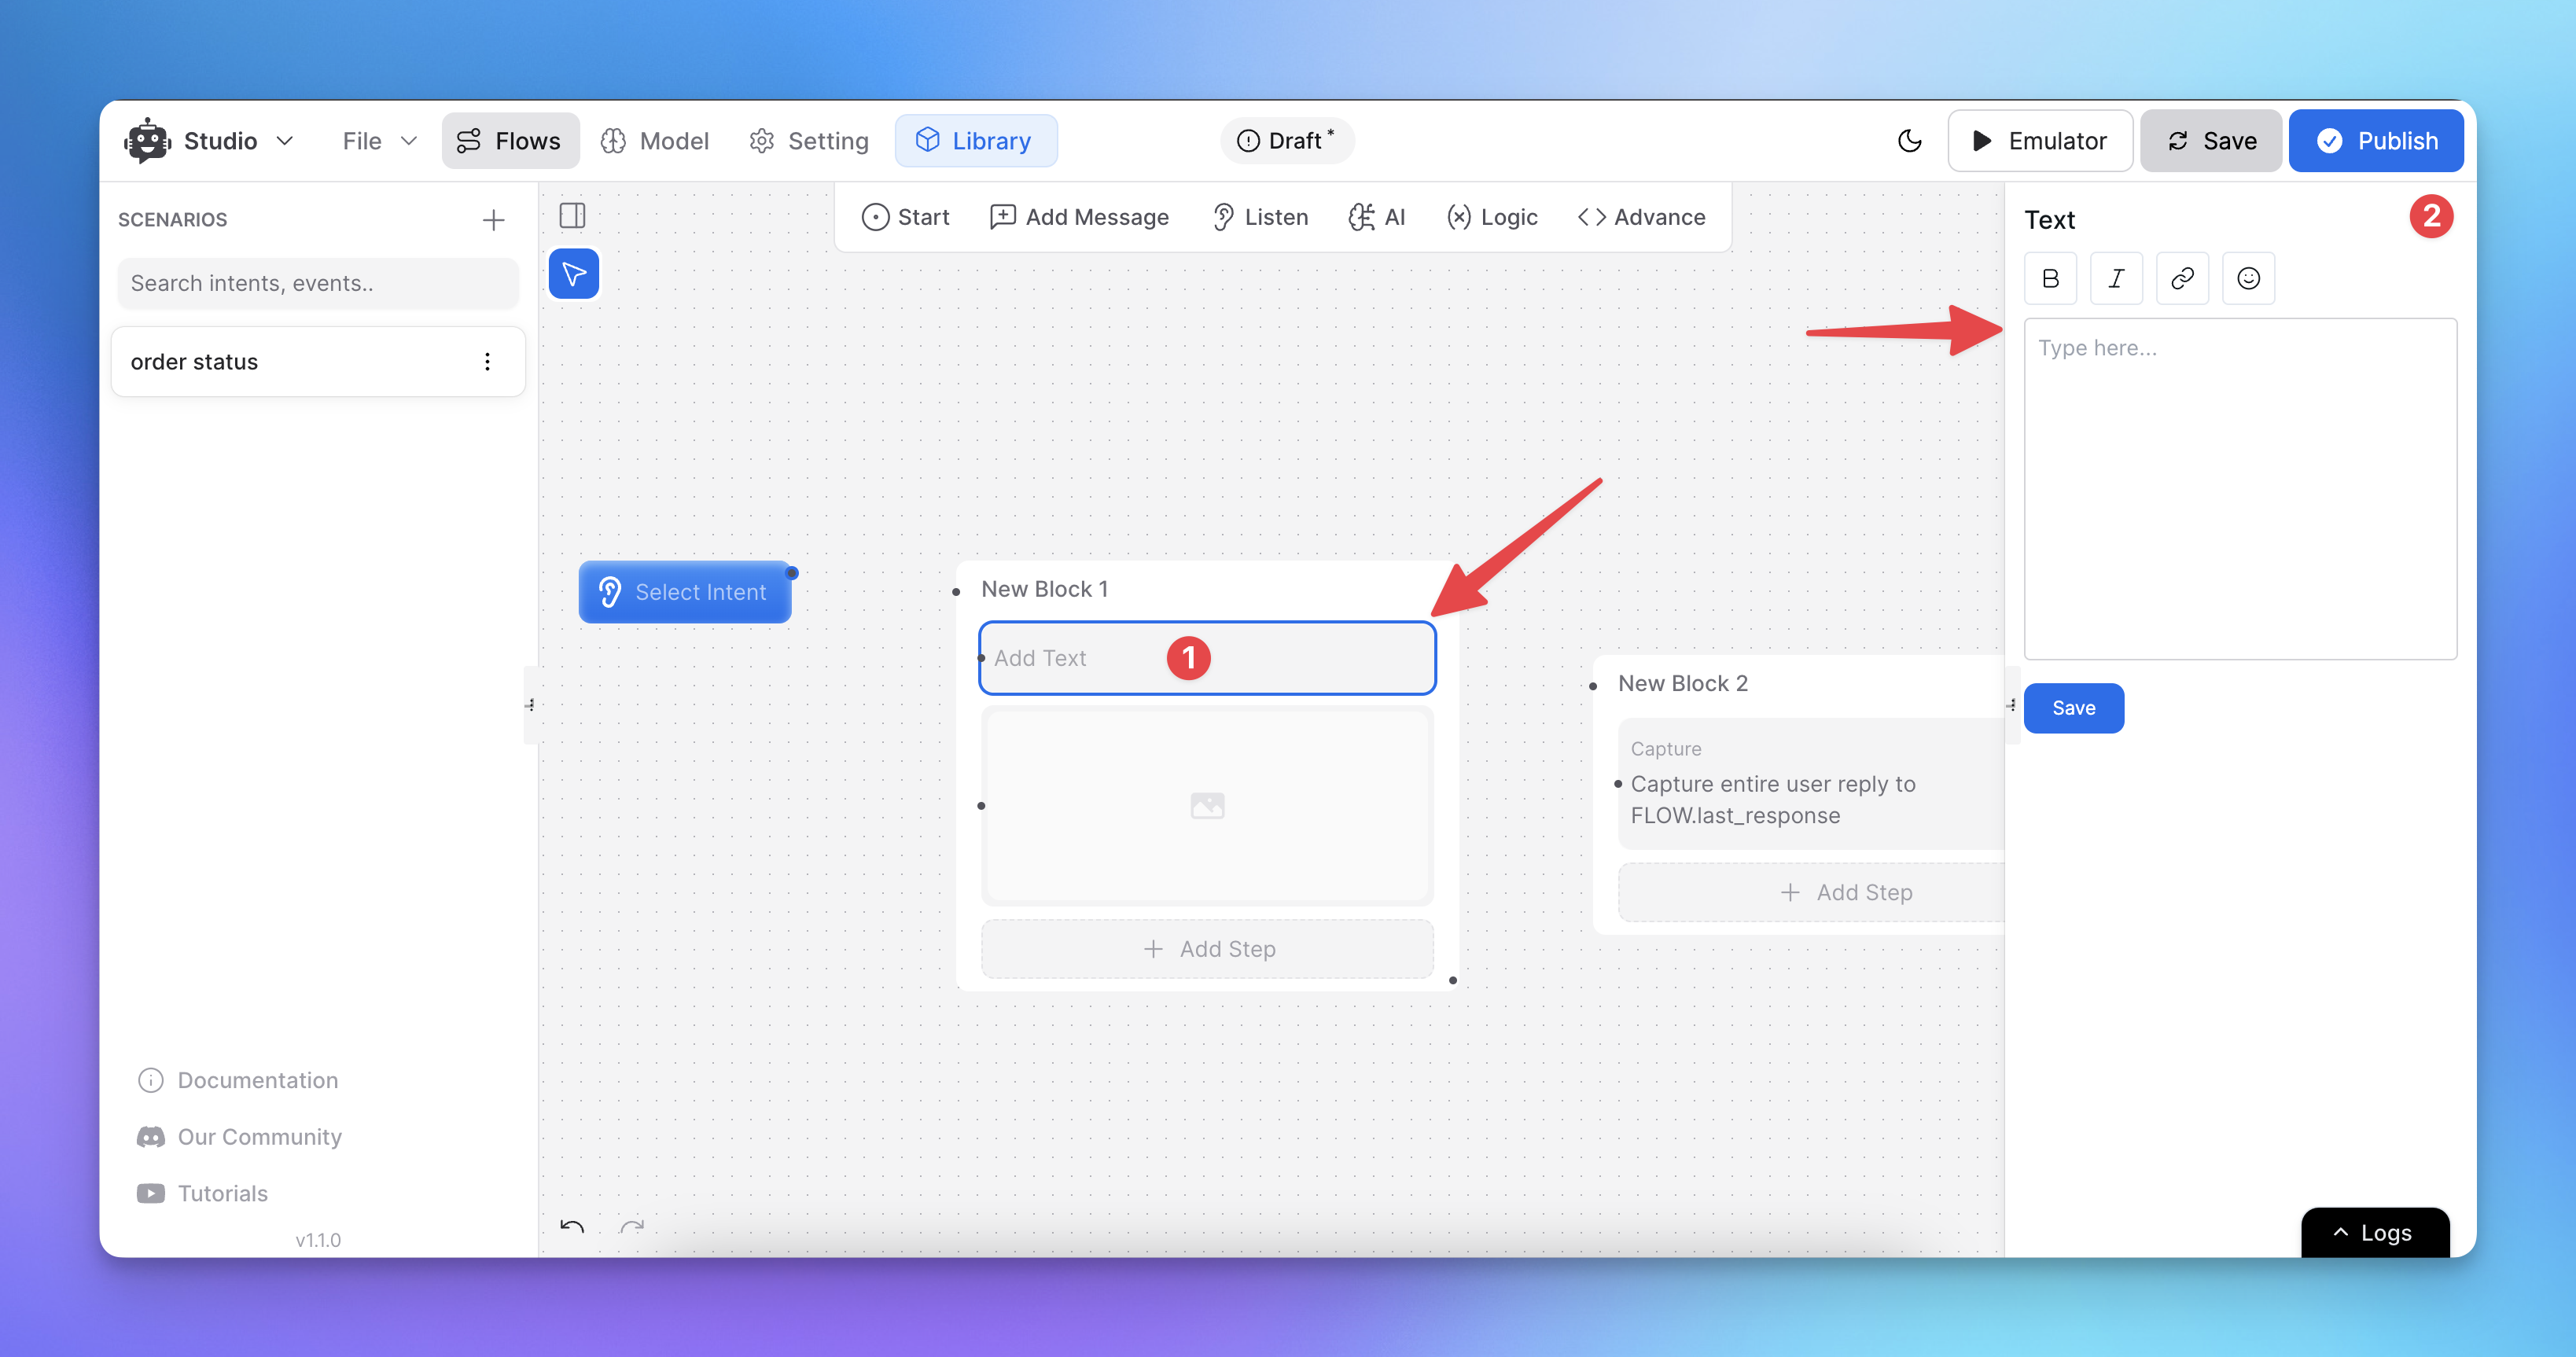Expand the Studio dropdown chevron

[x=285, y=141]
